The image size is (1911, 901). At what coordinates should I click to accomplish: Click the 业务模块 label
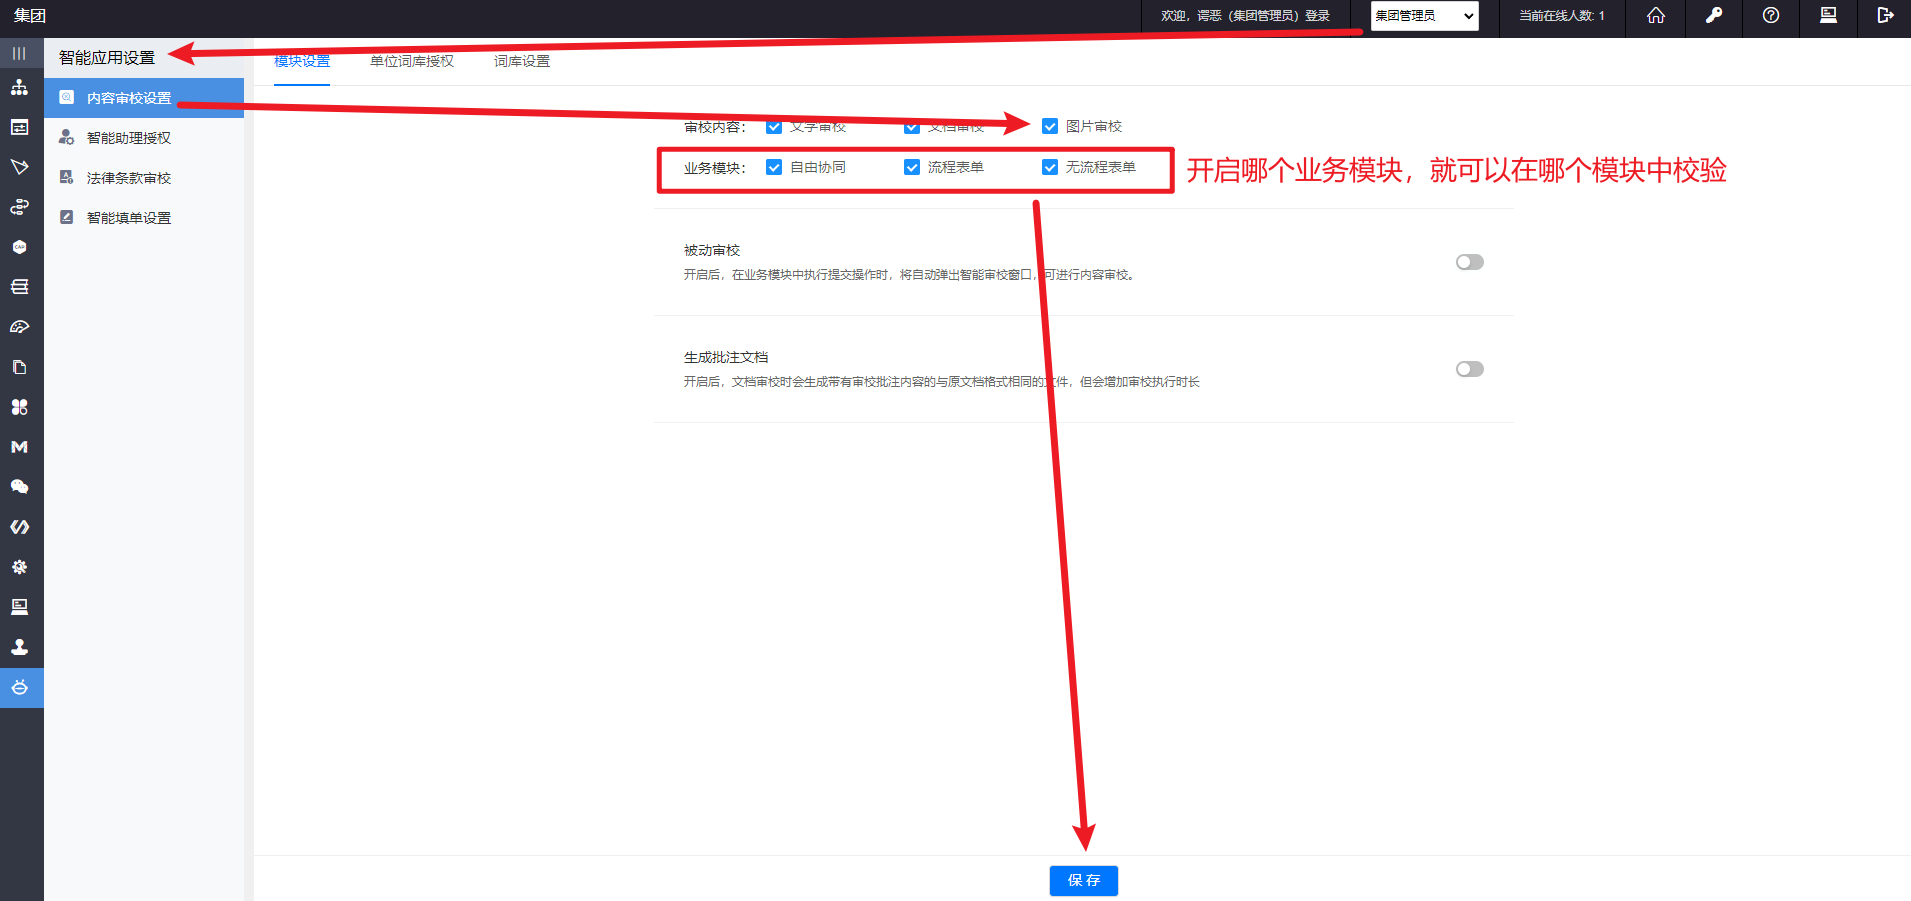(715, 168)
